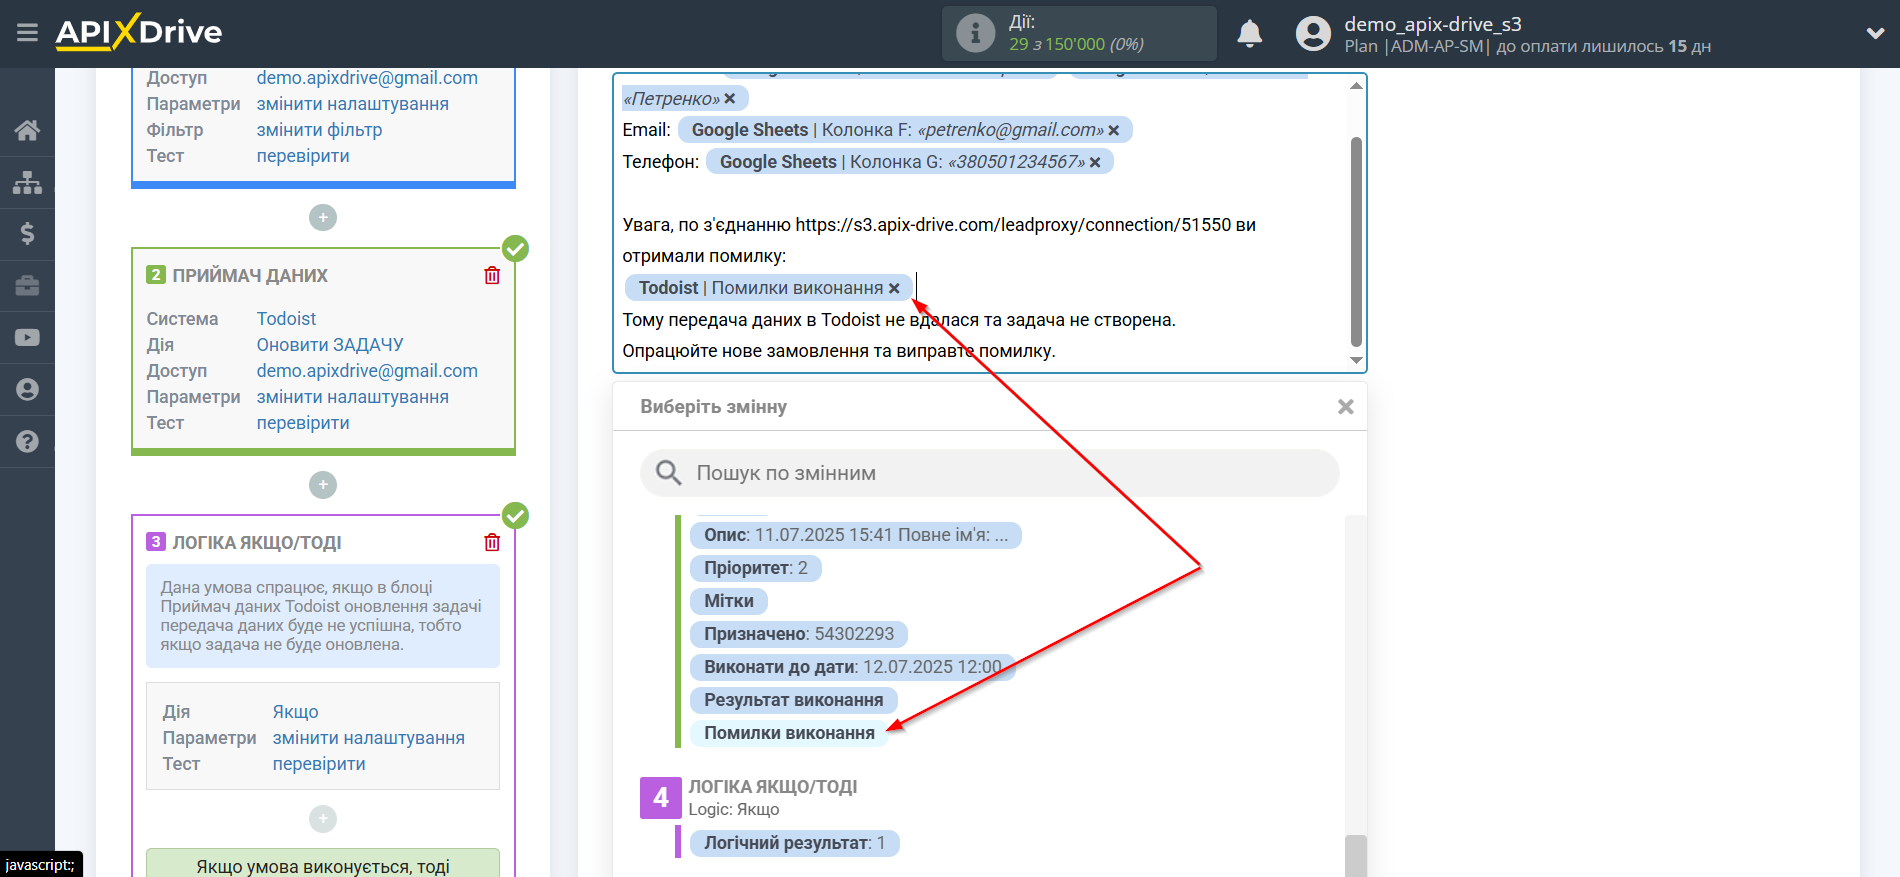This screenshot has width=1900, height=877.
Task: Open the notifications bell
Action: (1249, 34)
